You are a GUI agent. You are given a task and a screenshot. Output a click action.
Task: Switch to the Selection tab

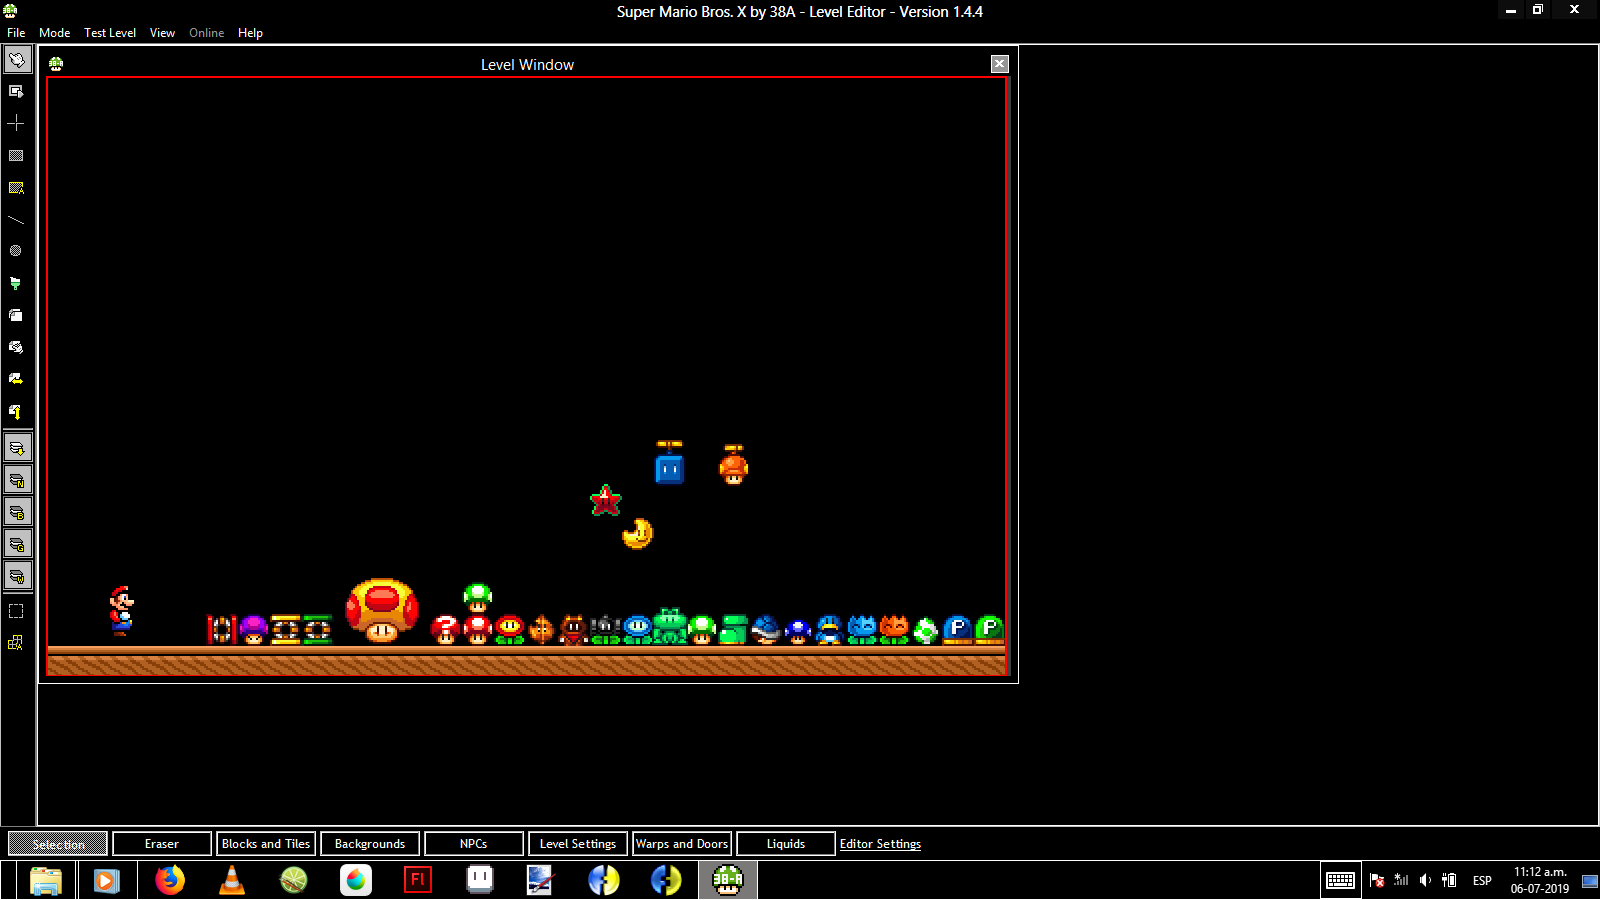58,844
